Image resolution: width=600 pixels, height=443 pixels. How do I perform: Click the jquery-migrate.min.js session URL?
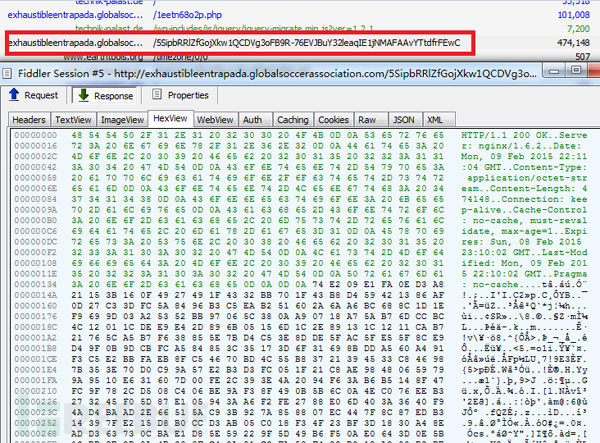click(x=264, y=29)
